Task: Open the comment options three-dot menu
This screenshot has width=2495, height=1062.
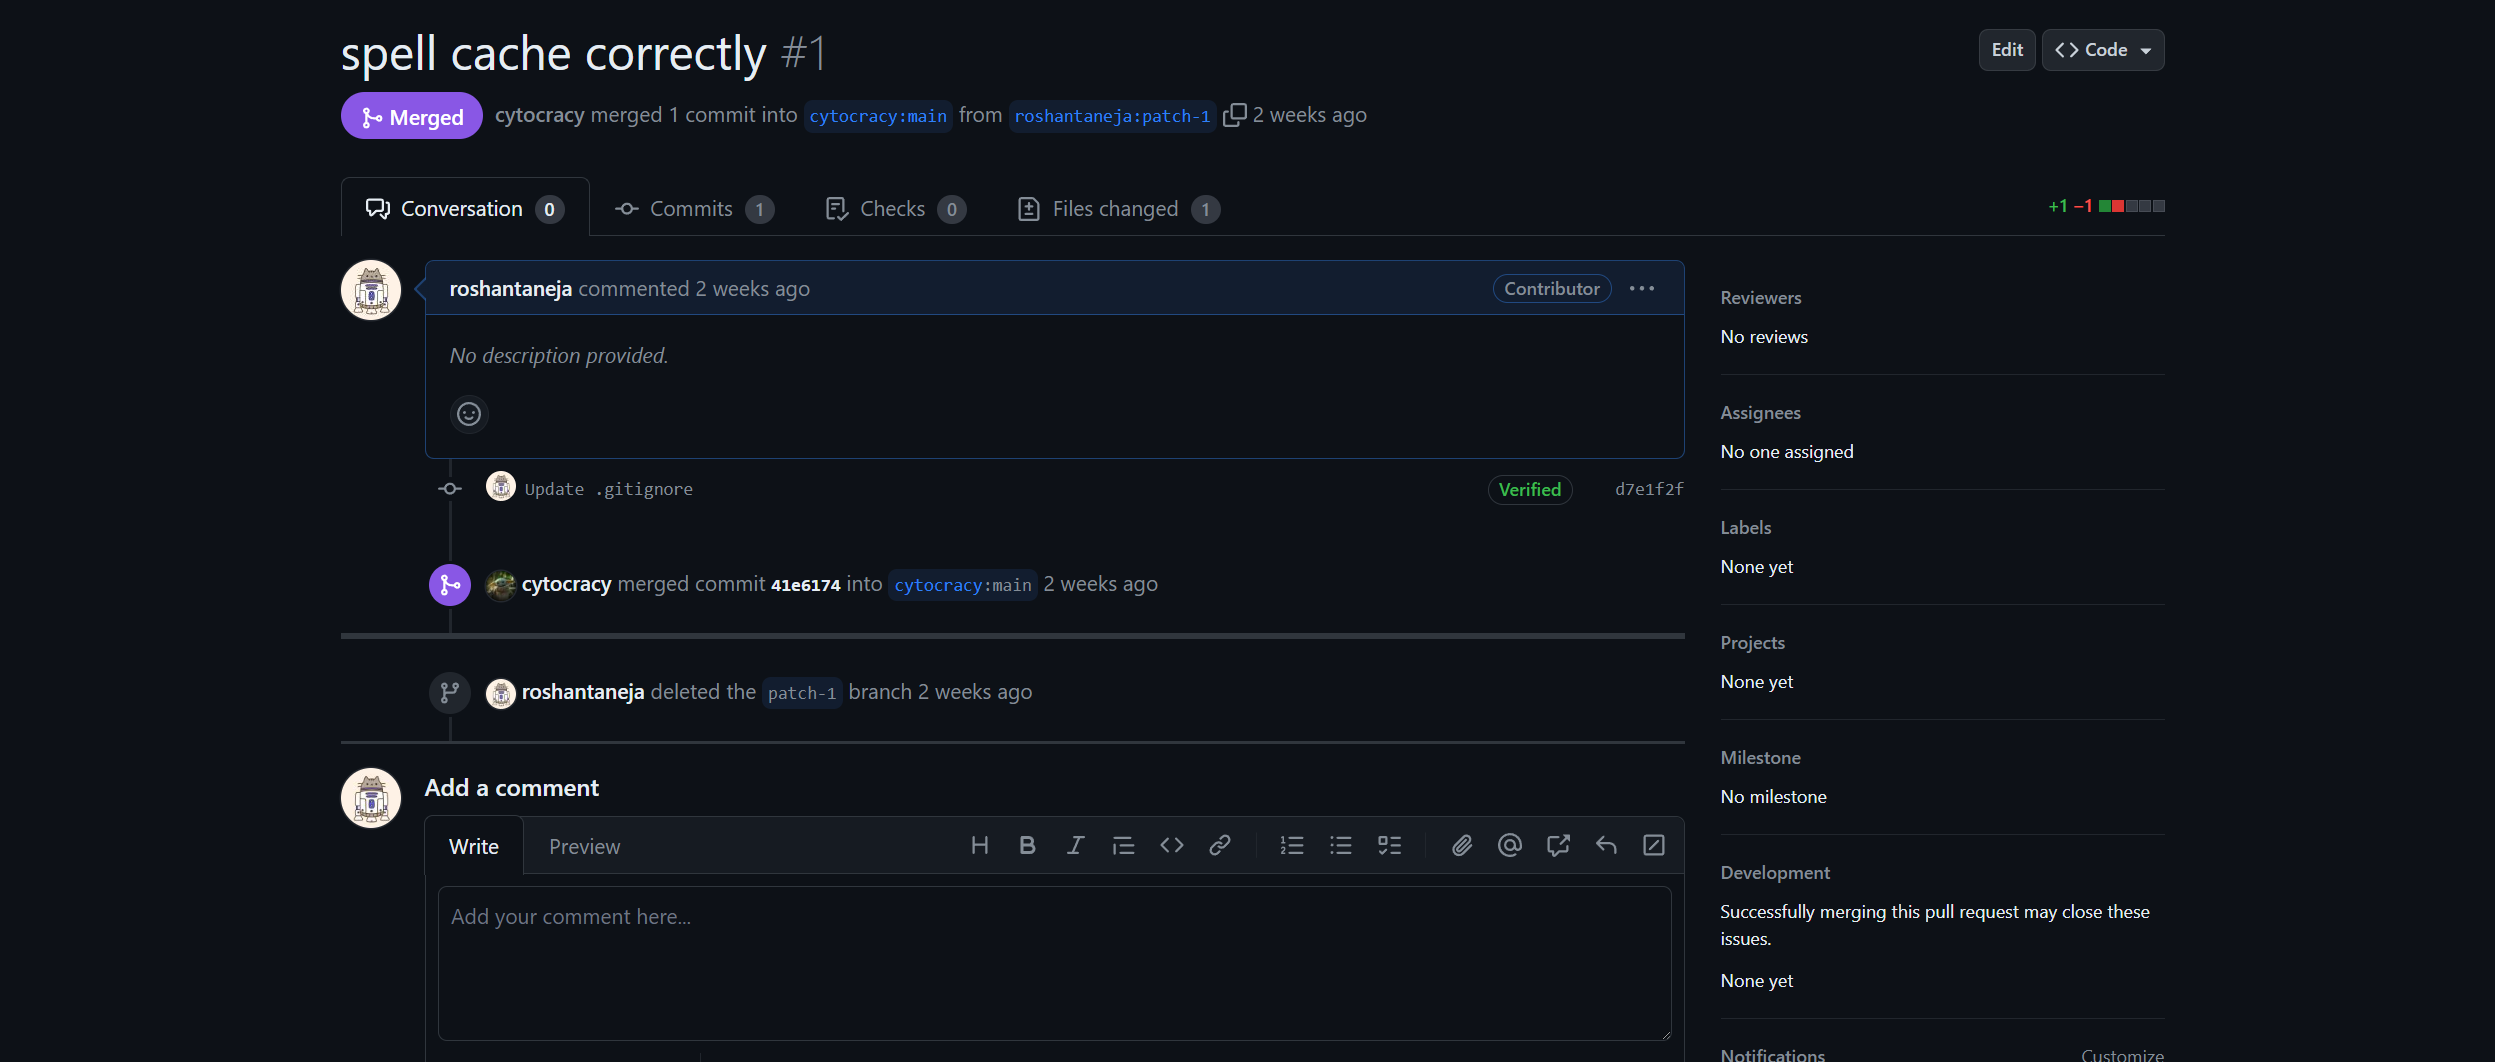Action: tap(1642, 289)
